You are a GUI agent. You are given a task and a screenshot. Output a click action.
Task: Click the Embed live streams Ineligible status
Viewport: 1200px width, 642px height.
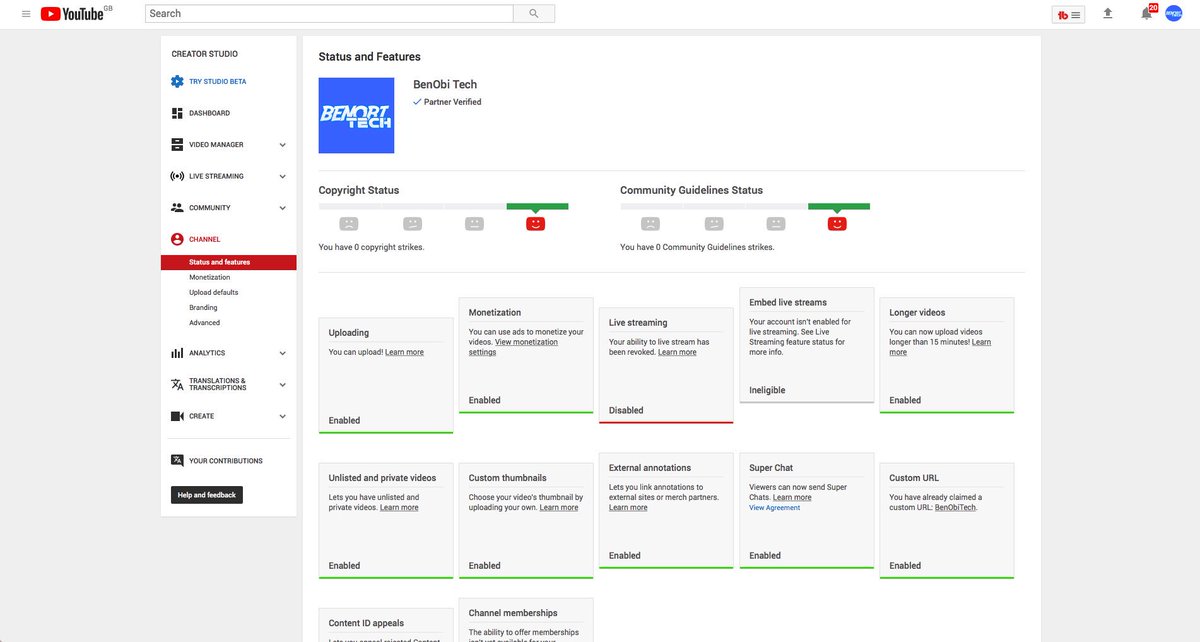click(x=767, y=390)
